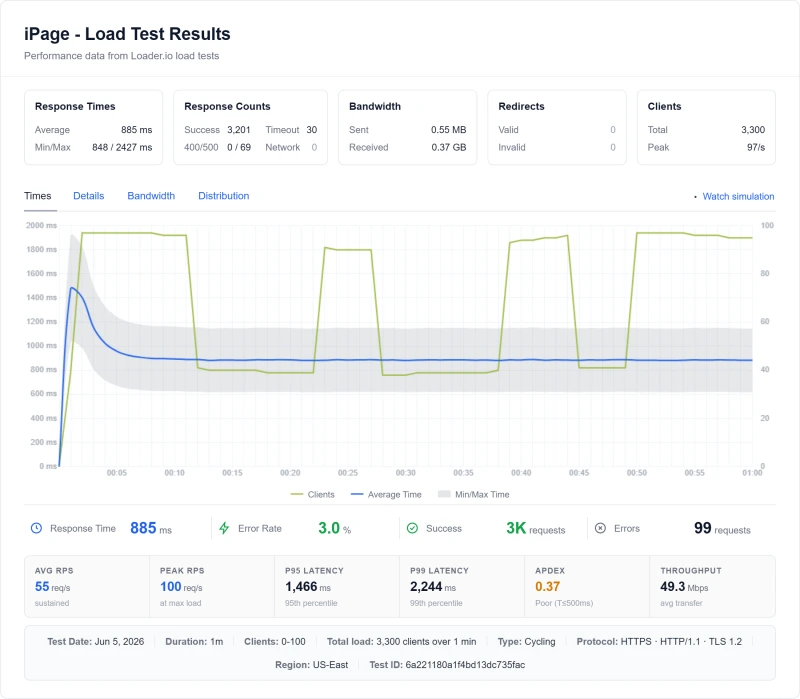Click the iPage - Load Test Results heading
Image resolution: width=800 pixels, height=699 pixels.
(127, 34)
